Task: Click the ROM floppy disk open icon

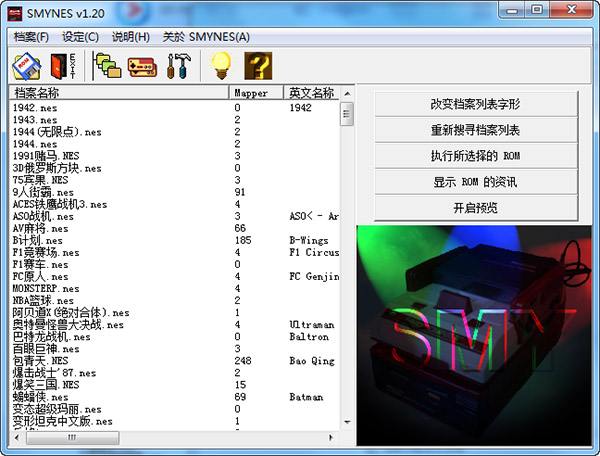Action: tap(25, 66)
